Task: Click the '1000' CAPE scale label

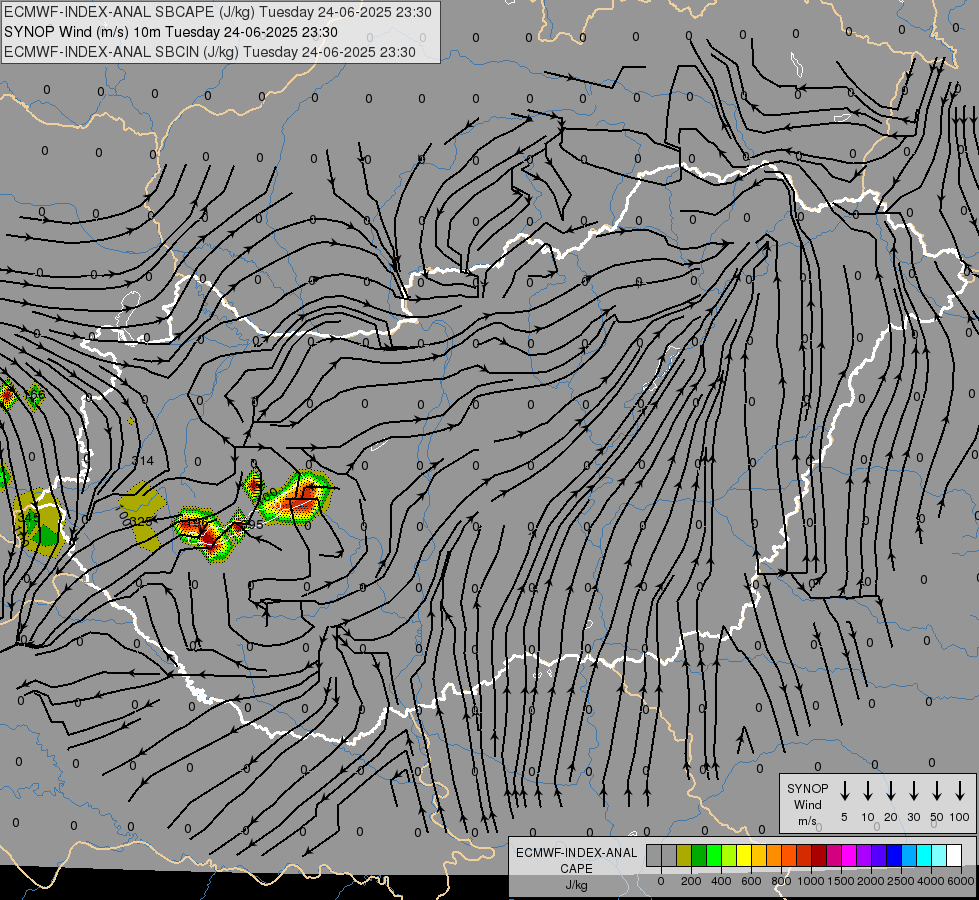Action: pyautogui.click(x=810, y=881)
